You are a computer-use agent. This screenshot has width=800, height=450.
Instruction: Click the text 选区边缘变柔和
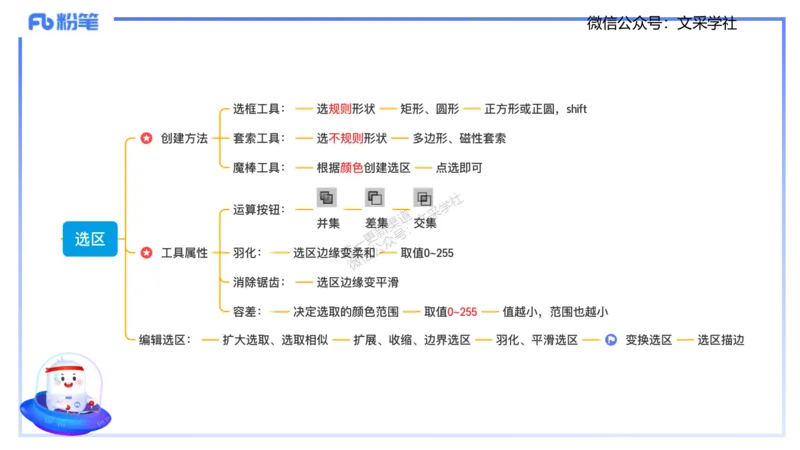(x=334, y=253)
